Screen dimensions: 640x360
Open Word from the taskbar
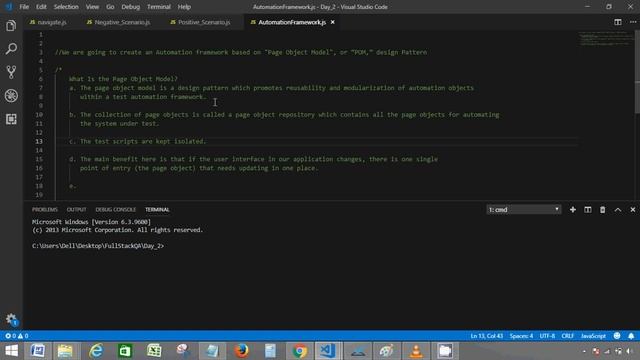pyautogui.click(x=38, y=351)
